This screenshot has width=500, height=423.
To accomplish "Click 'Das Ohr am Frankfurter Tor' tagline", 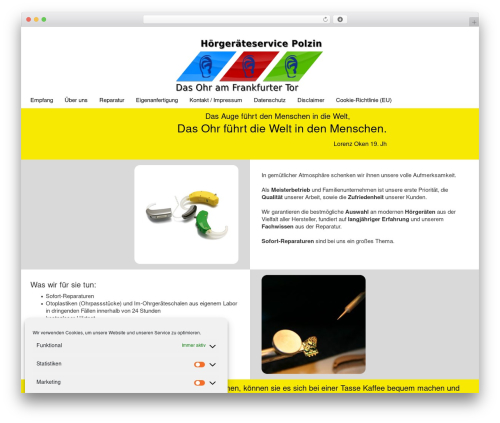I will pyautogui.click(x=237, y=88).
